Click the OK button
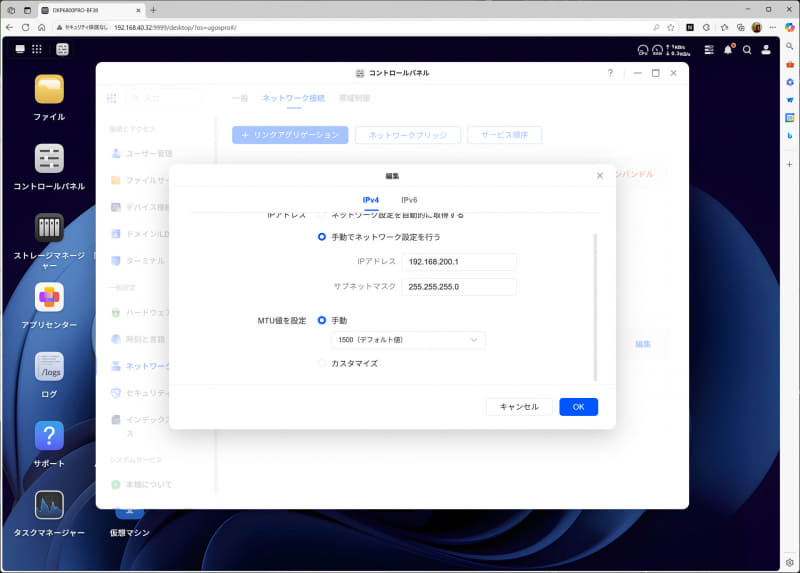Image resolution: width=800 pixels, height=573 pixels. 579,407
